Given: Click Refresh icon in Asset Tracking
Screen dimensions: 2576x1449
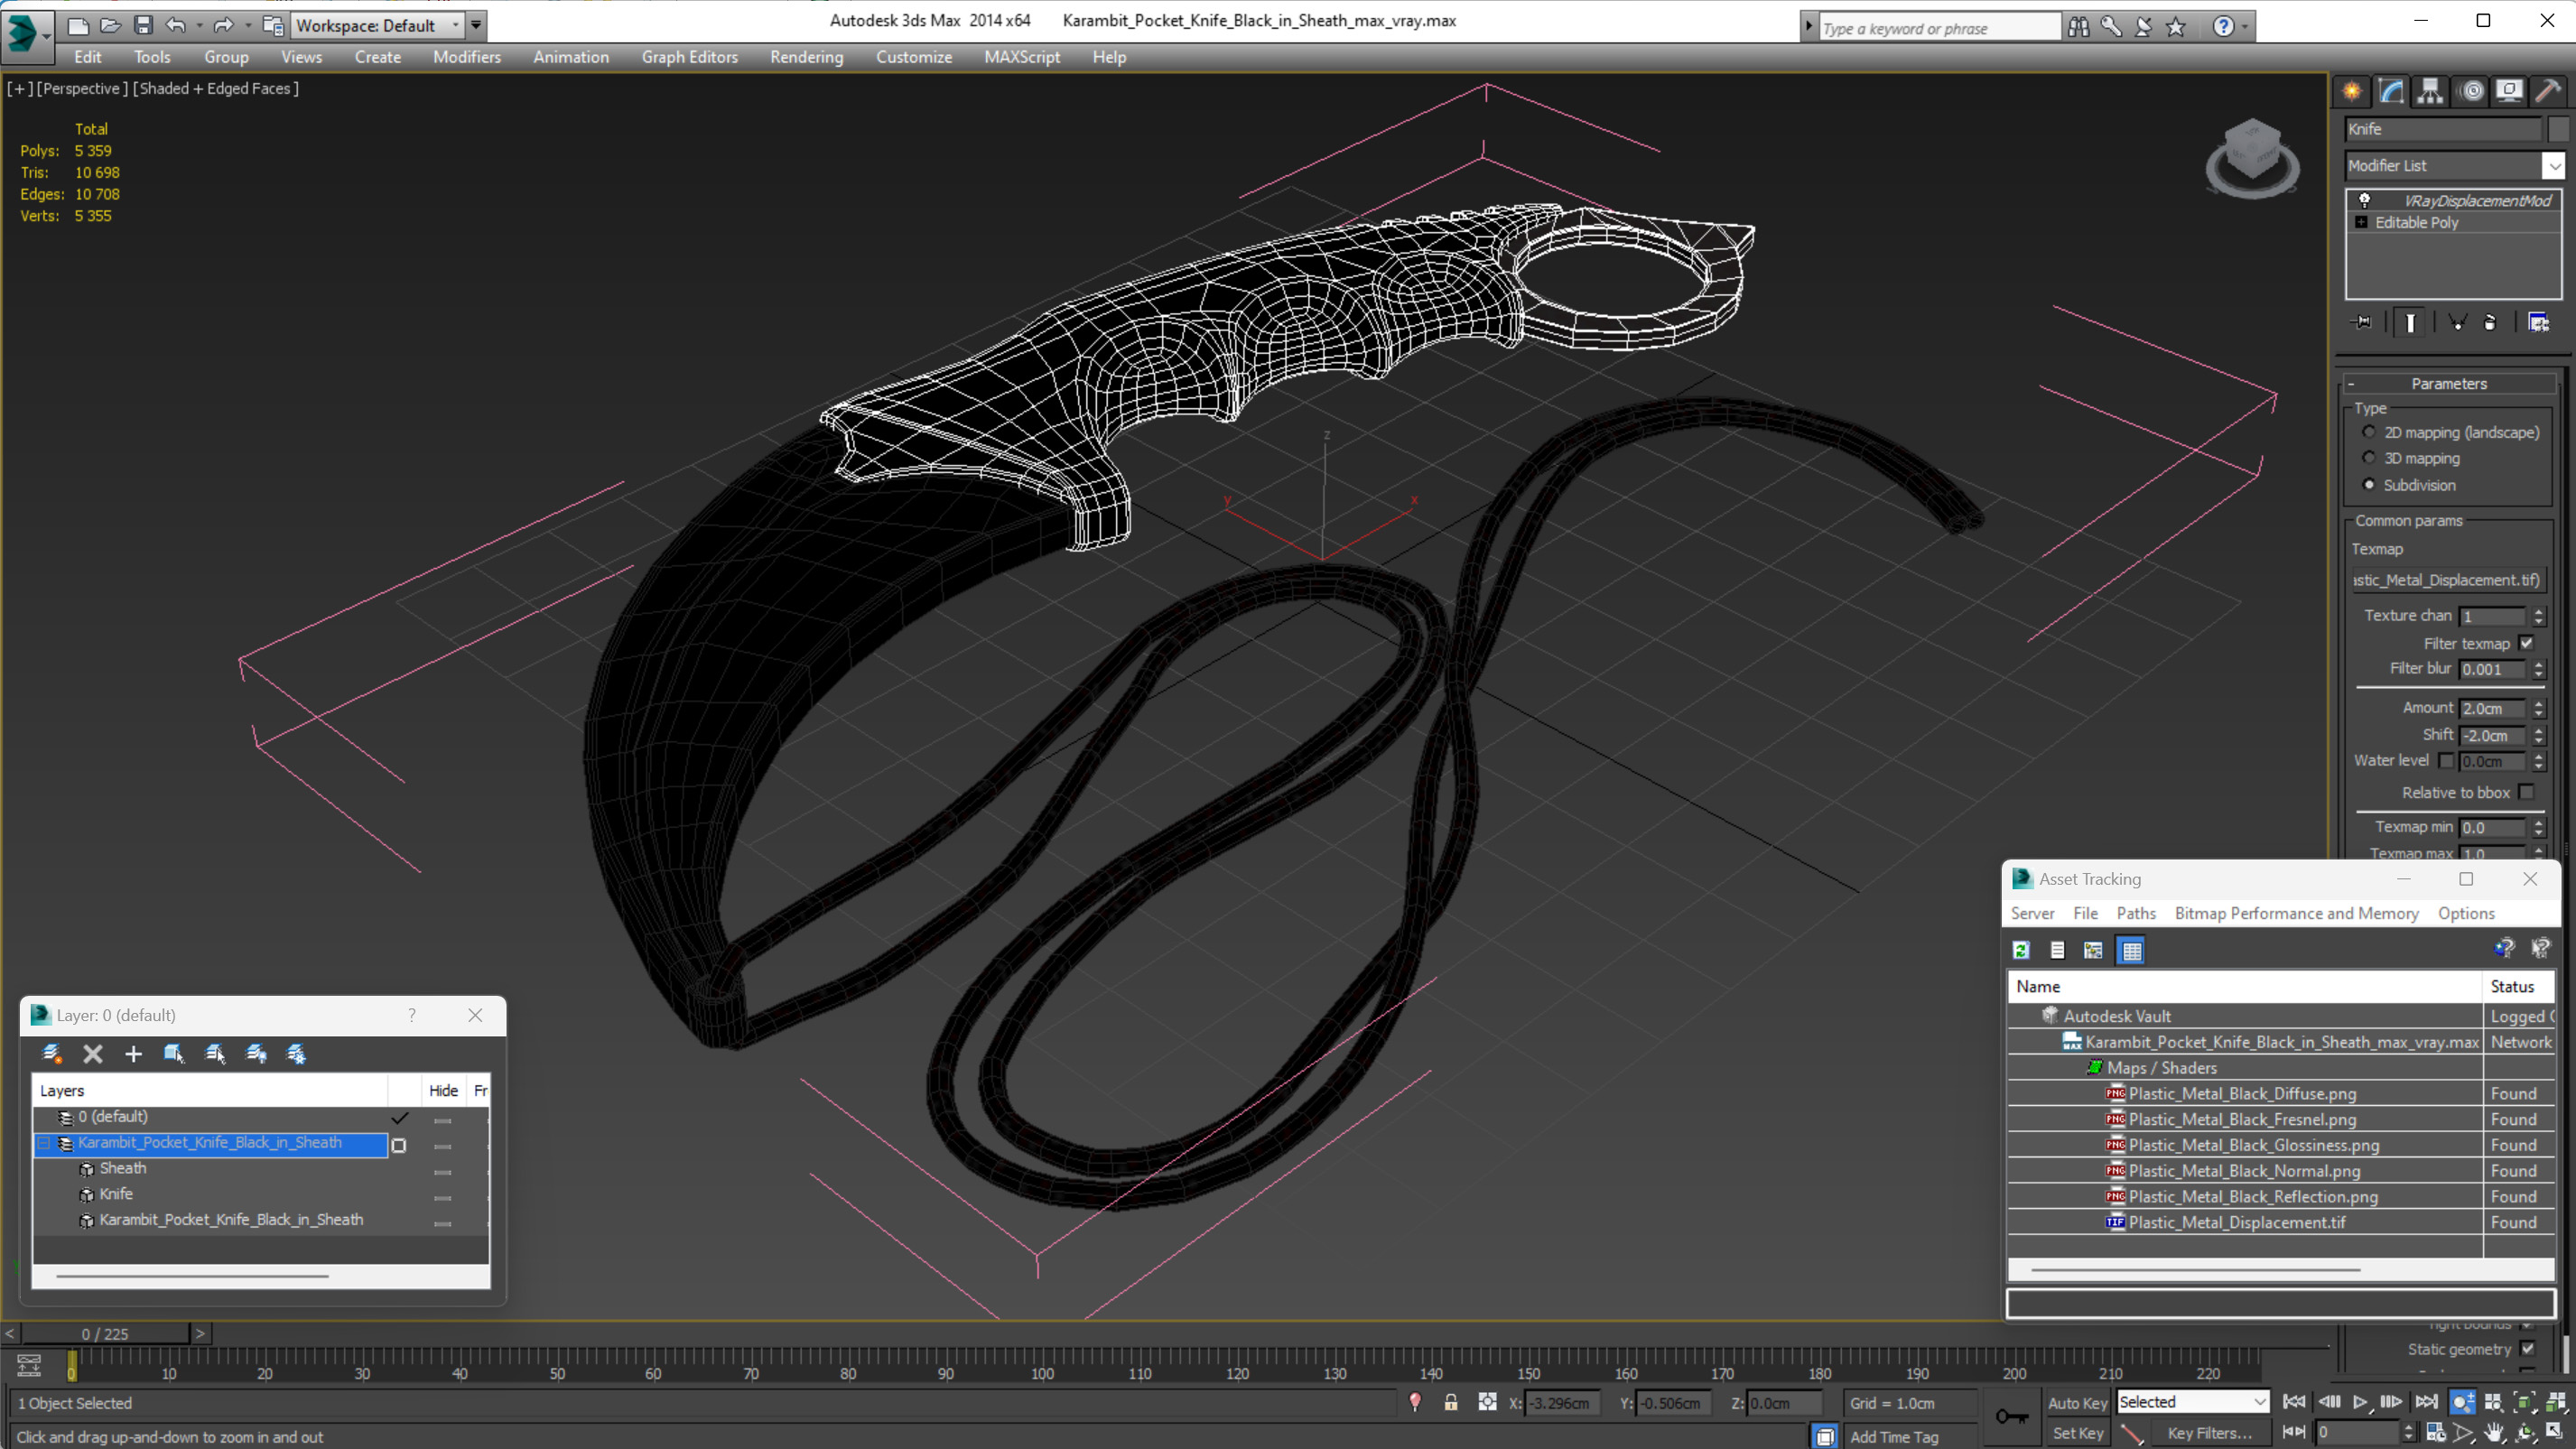Looking at the screenshot, I should coord(2021,950).
